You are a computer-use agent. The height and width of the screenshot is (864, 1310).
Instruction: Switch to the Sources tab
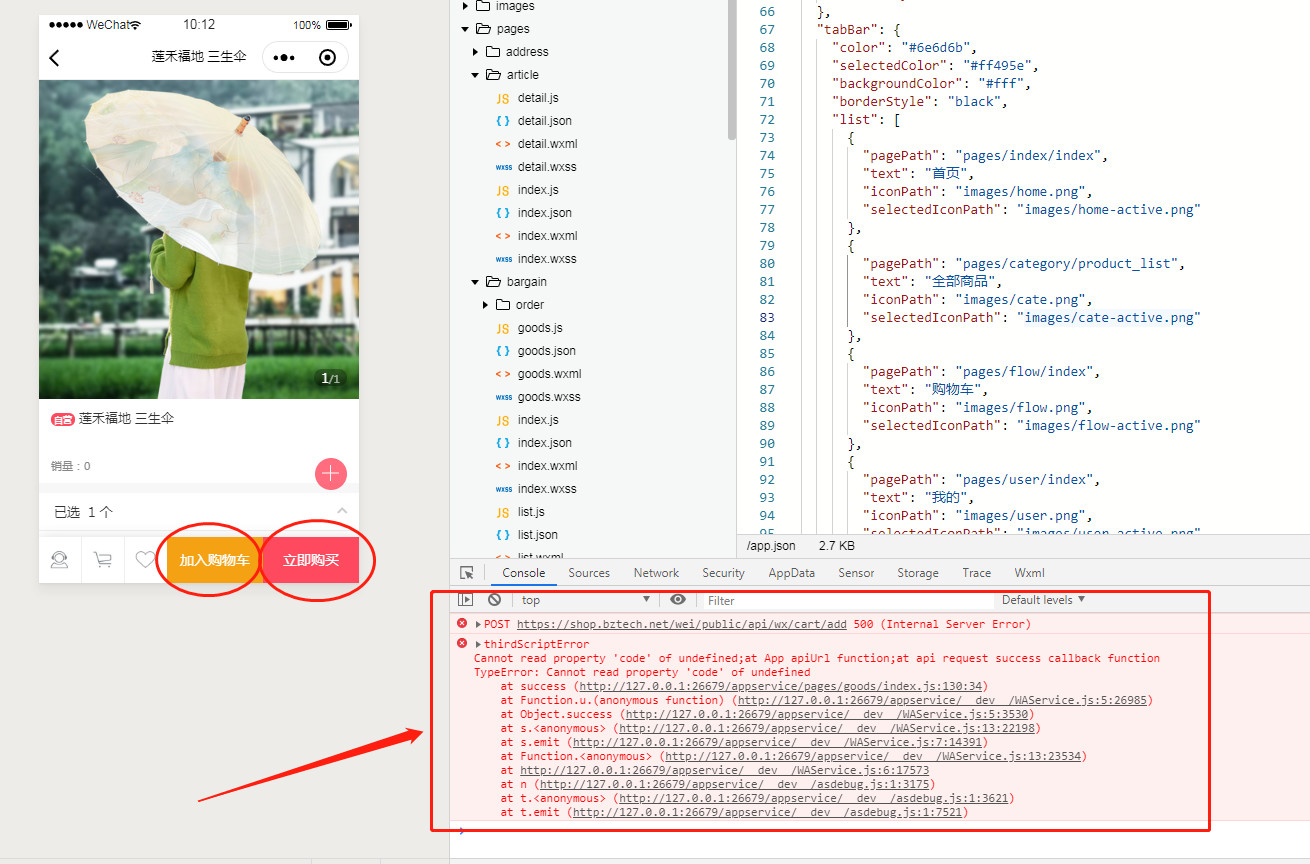589,573
